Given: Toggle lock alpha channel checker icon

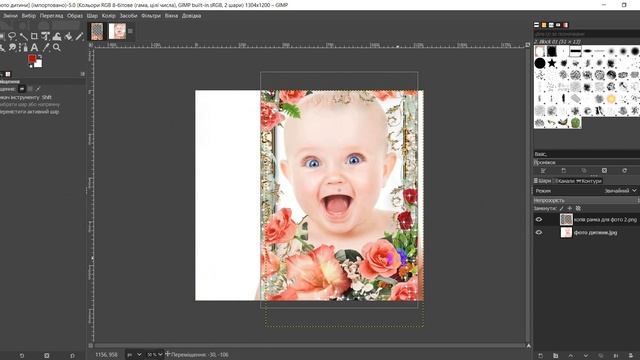Looking at the screenshot, I should pos(578,209).
